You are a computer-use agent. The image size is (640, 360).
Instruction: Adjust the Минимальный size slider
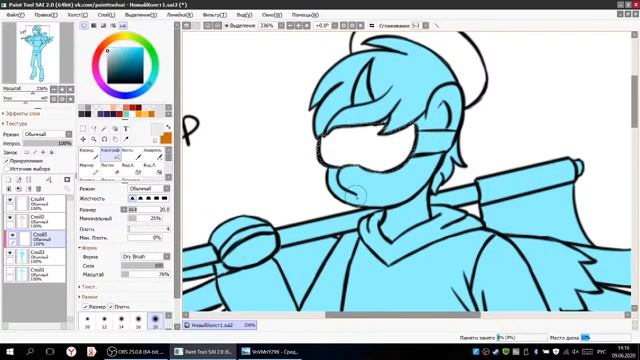tap(145, 218)
